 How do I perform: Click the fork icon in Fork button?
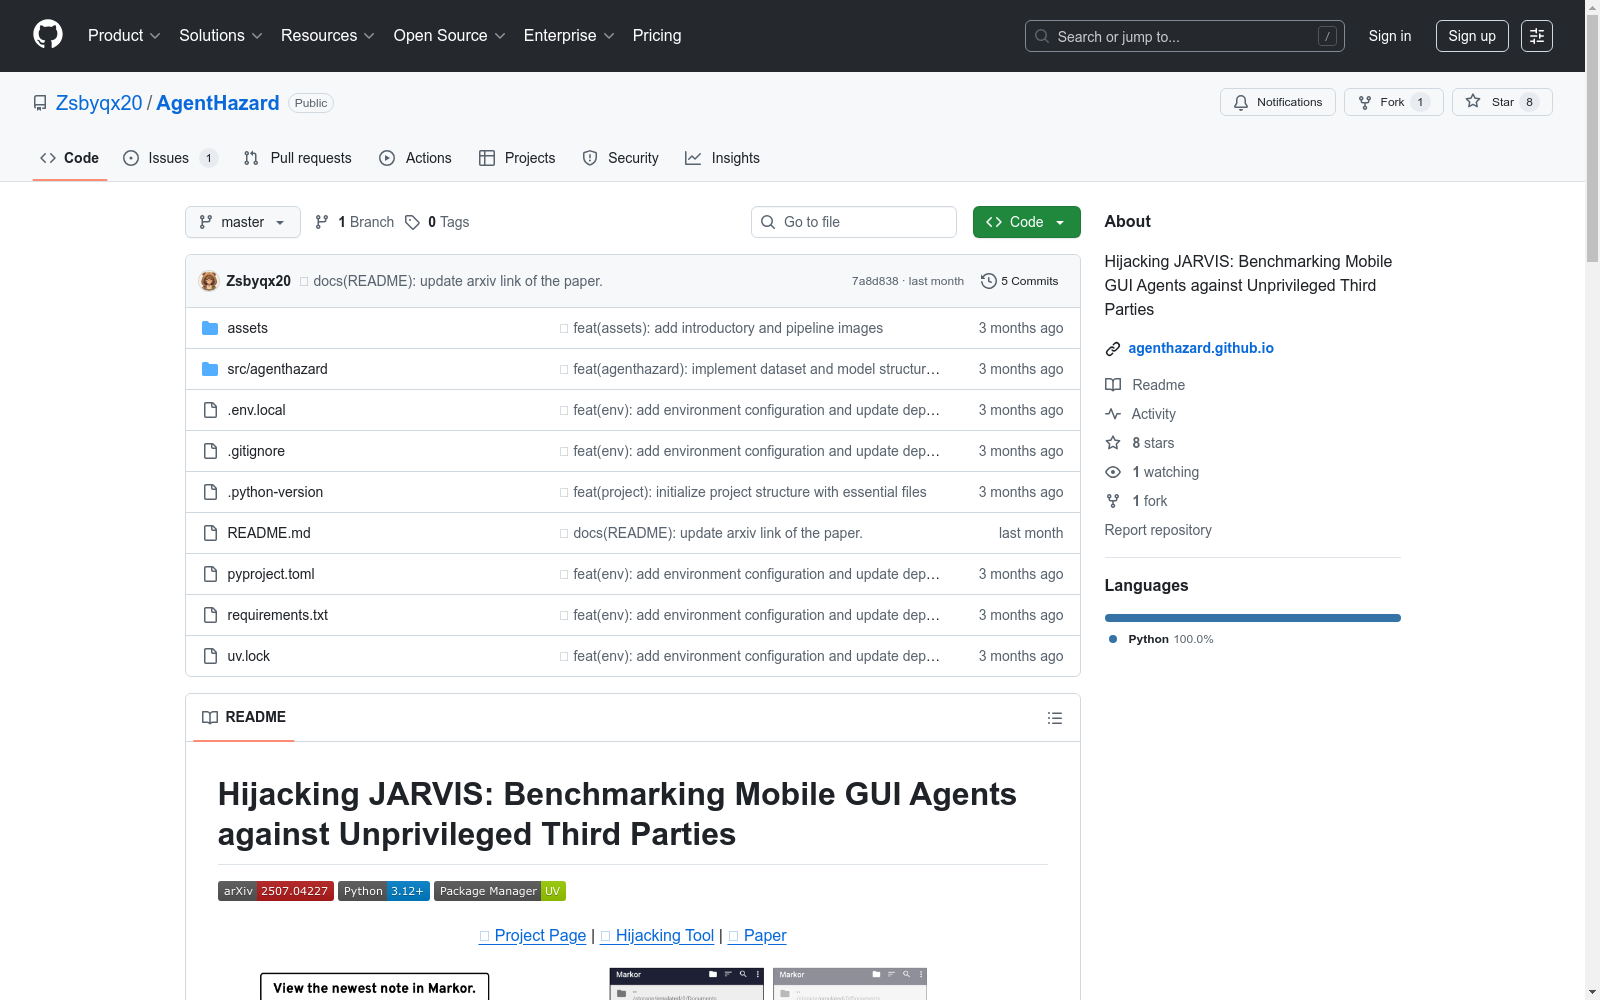[x=1365, y=102]
